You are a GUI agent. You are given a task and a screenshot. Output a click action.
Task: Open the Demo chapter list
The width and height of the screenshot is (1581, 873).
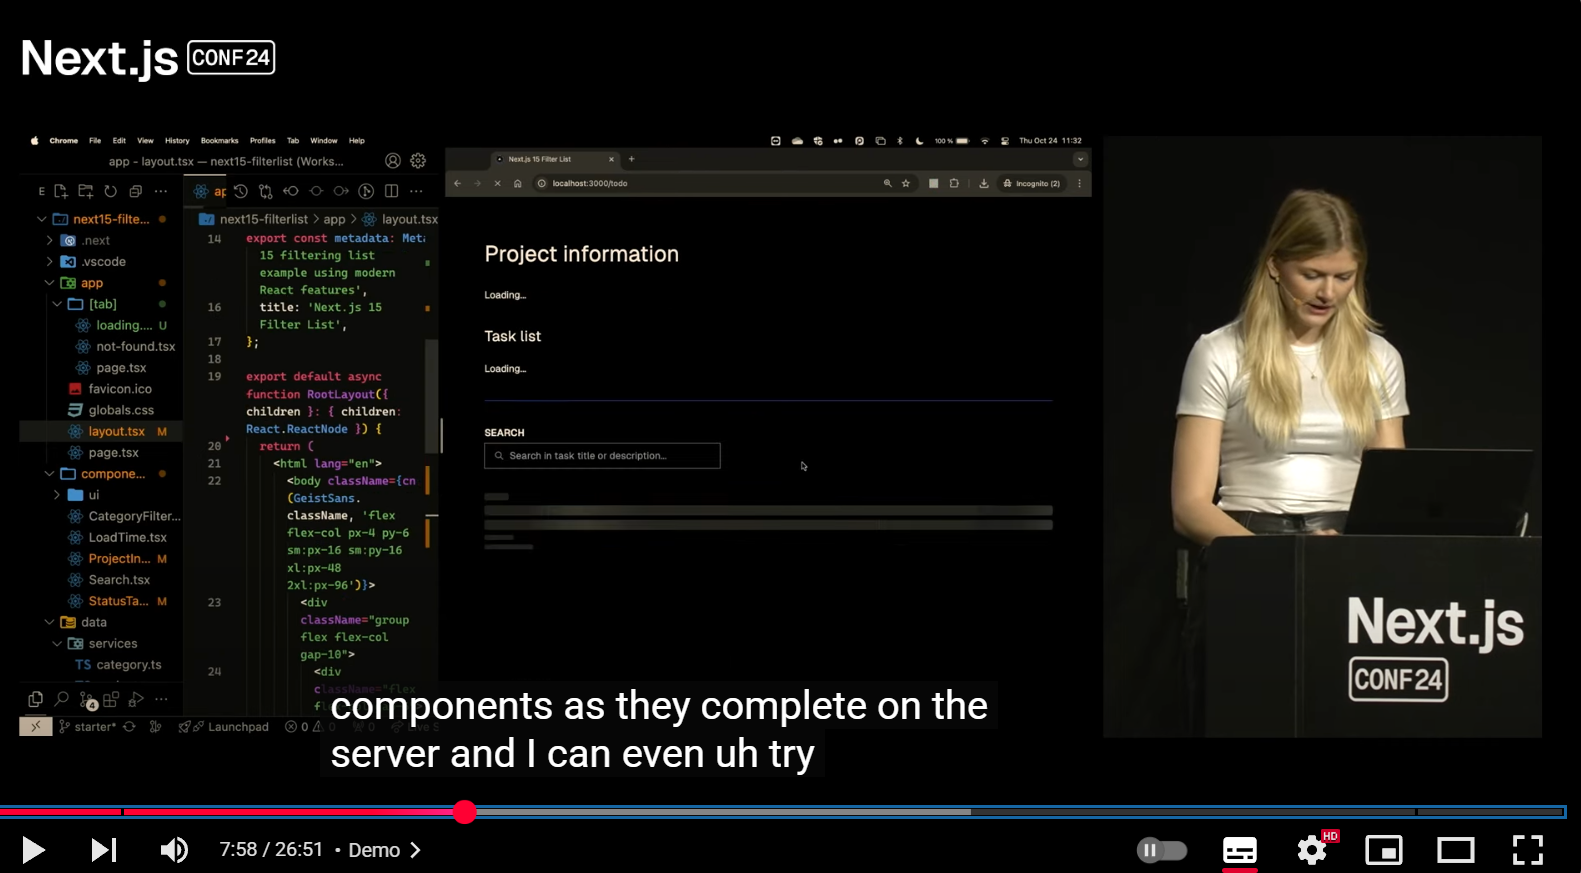[x=385, y=850]
